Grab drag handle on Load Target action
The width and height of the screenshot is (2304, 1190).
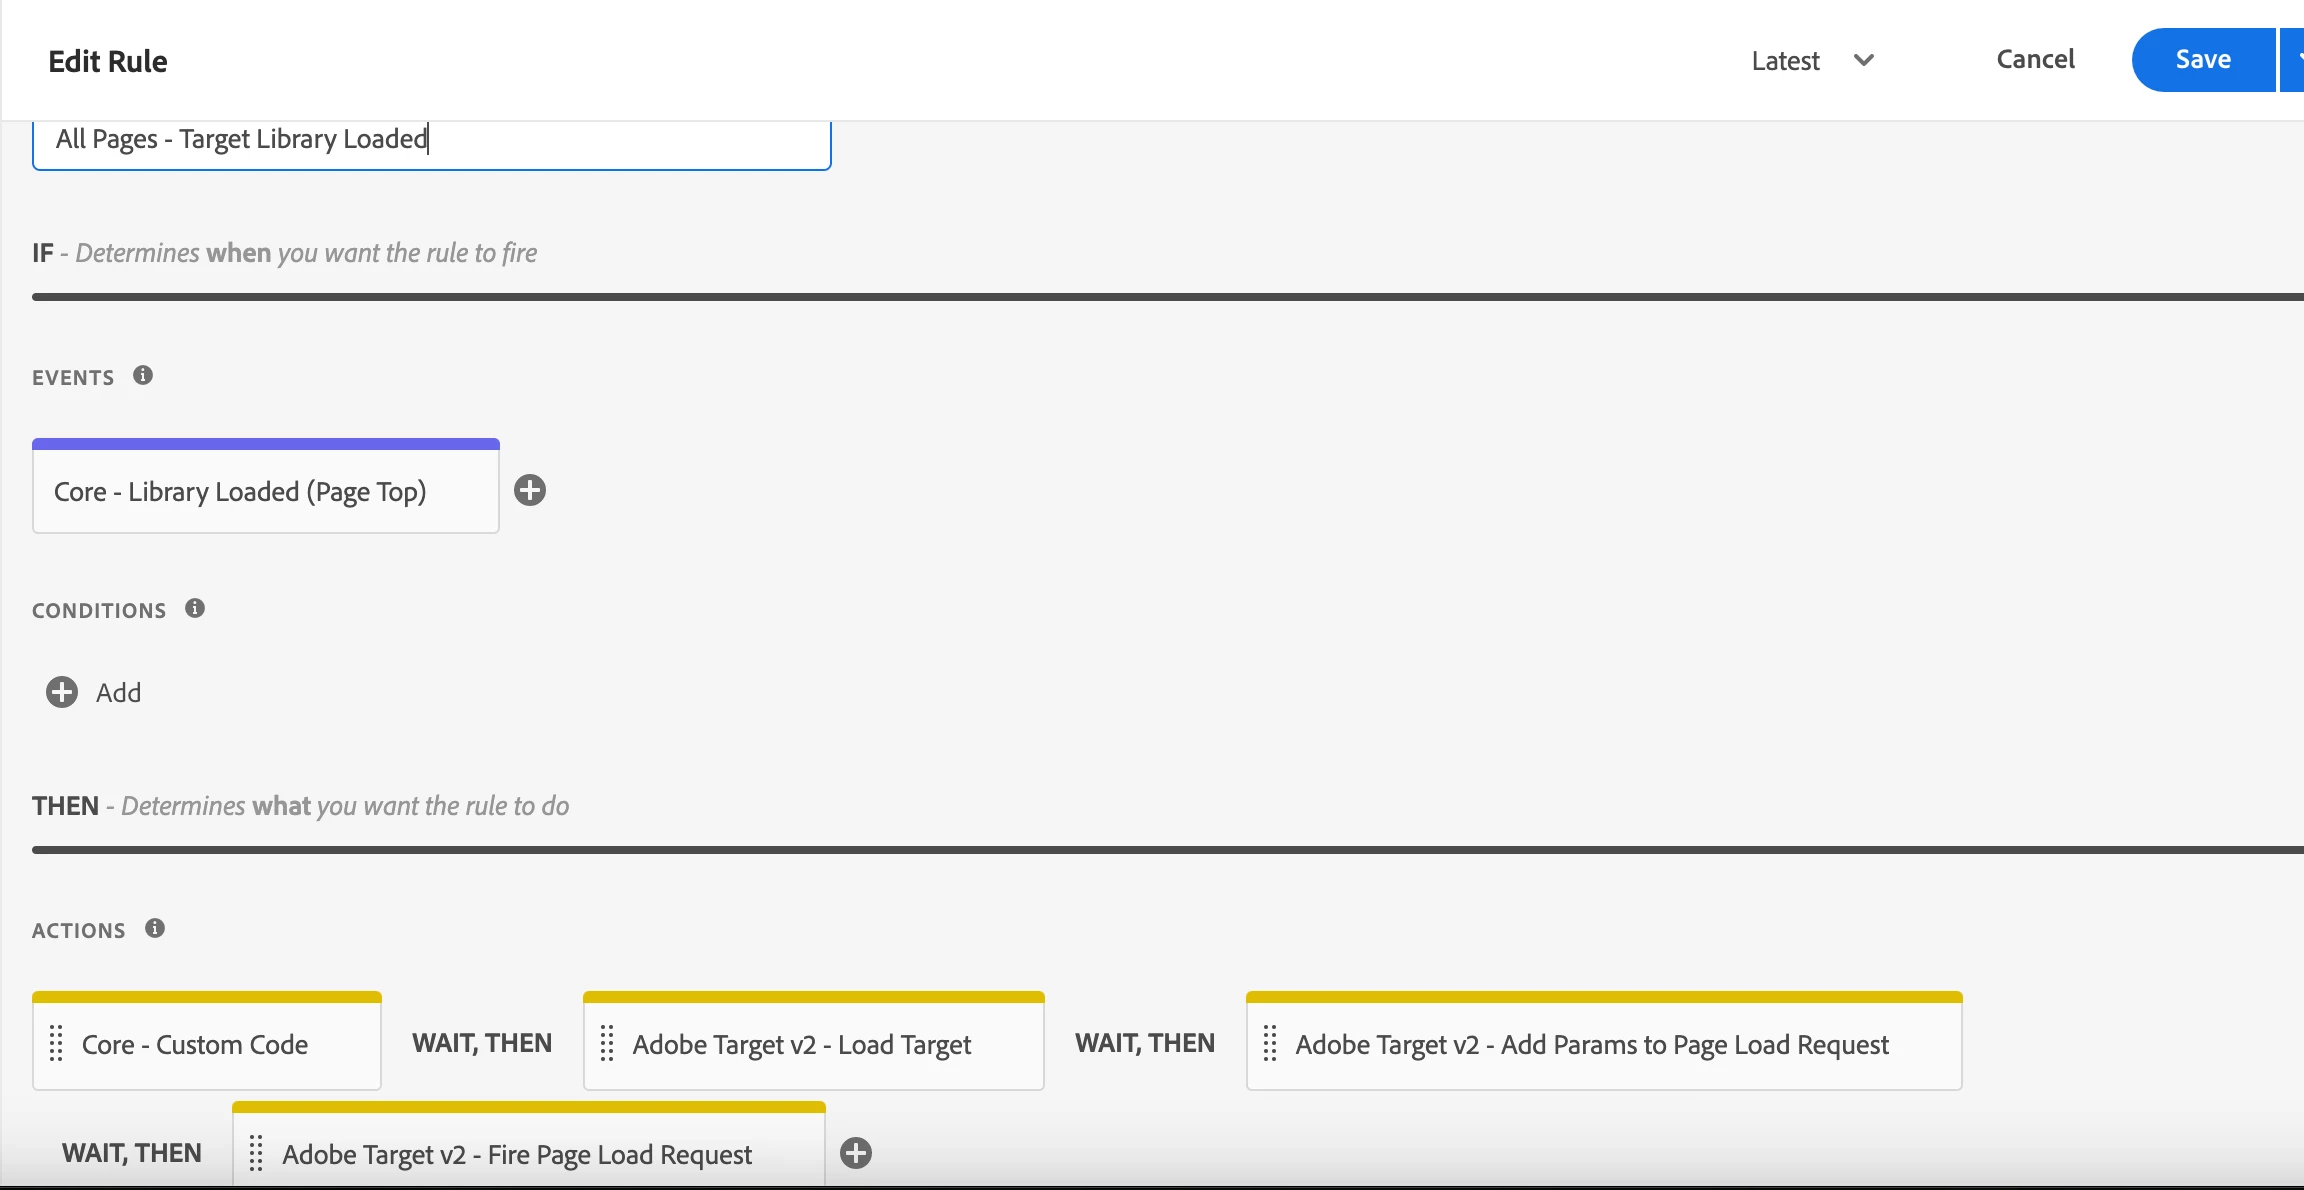607,1044
